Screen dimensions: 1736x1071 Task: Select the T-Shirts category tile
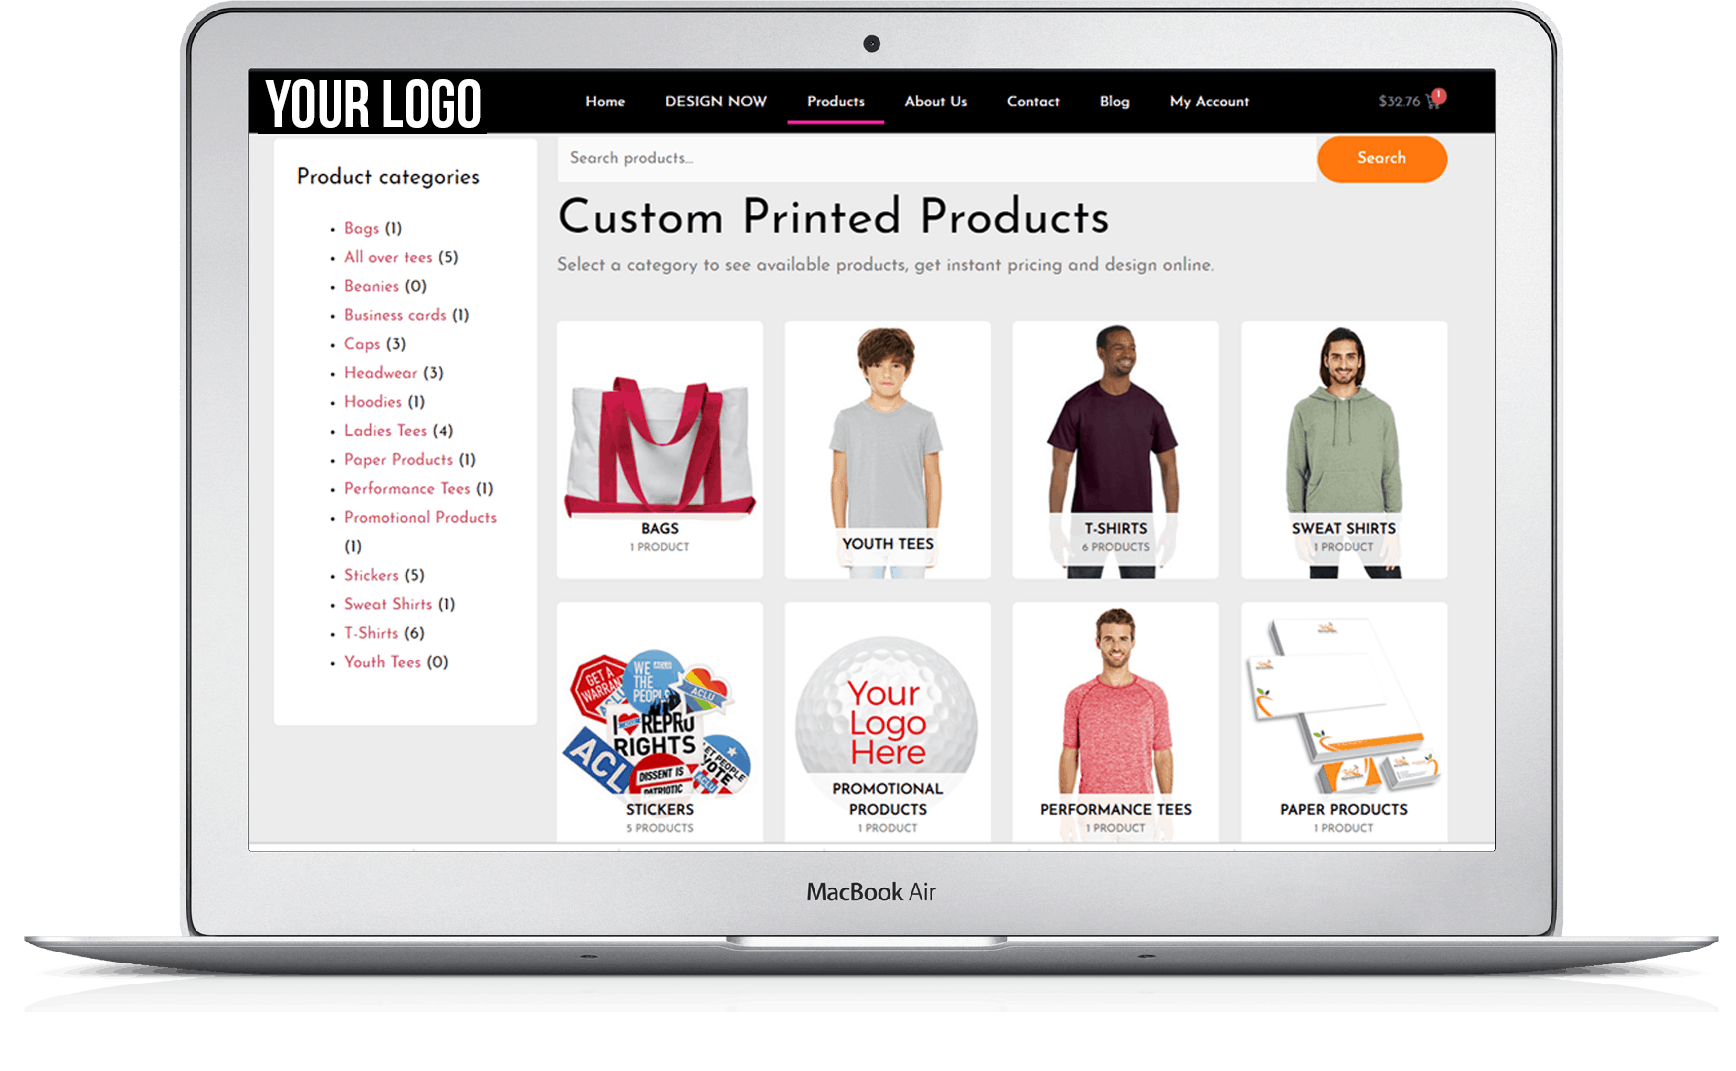click(1116, 449)
